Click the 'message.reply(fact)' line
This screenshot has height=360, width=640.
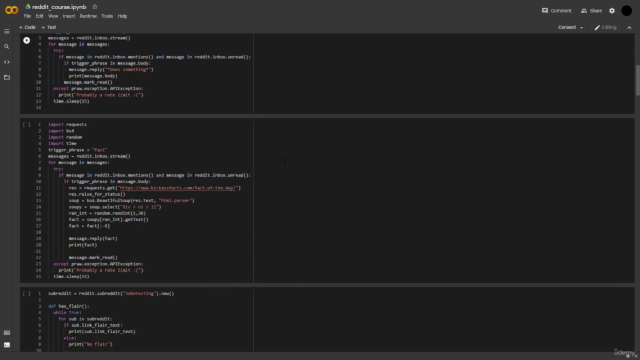[93, 239]
